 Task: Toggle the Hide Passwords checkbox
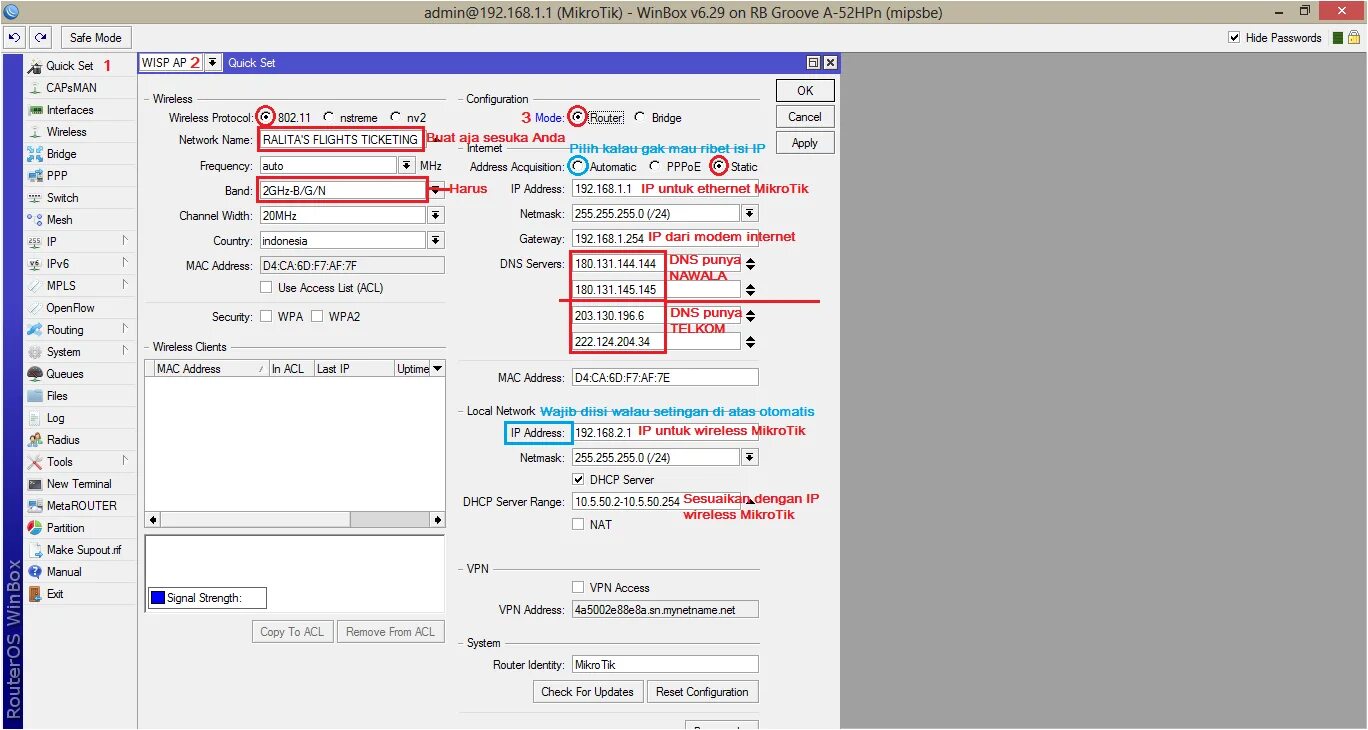[x=1234, y=38]
